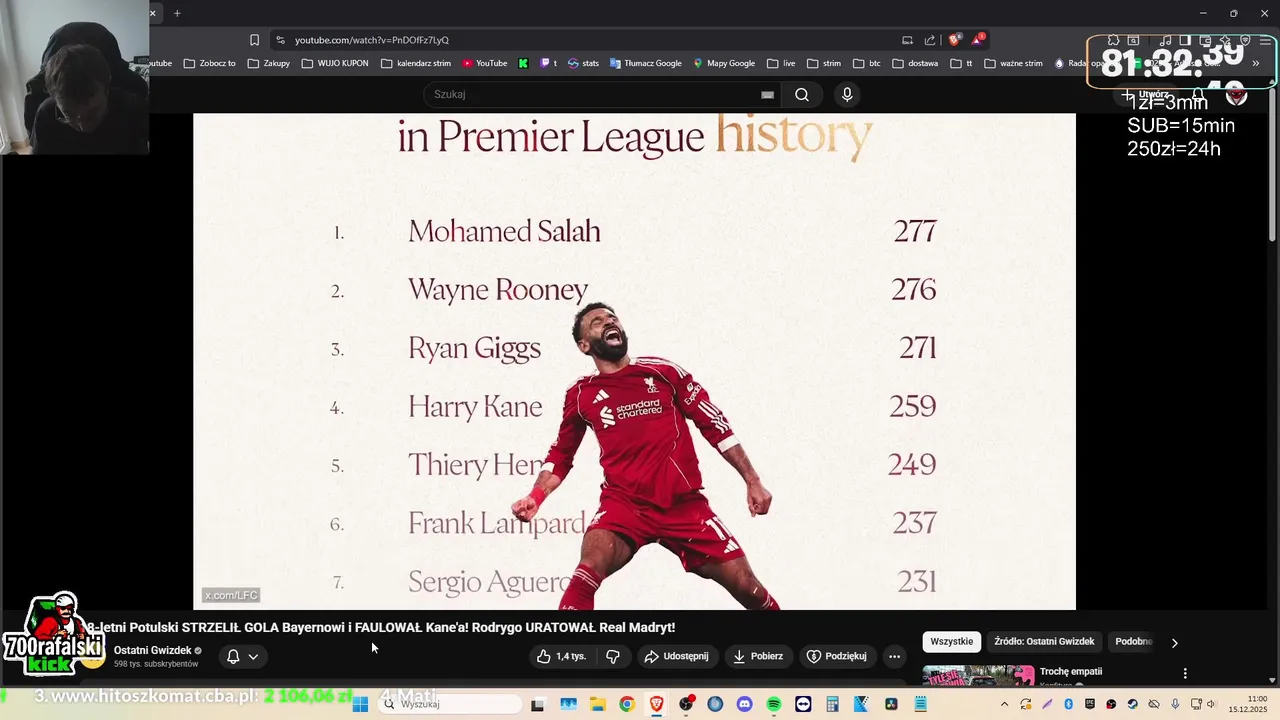Screen dimensions: 1280x720
Task: Open Brave Rewards triangle icon
Action: (x=977, y=40)
